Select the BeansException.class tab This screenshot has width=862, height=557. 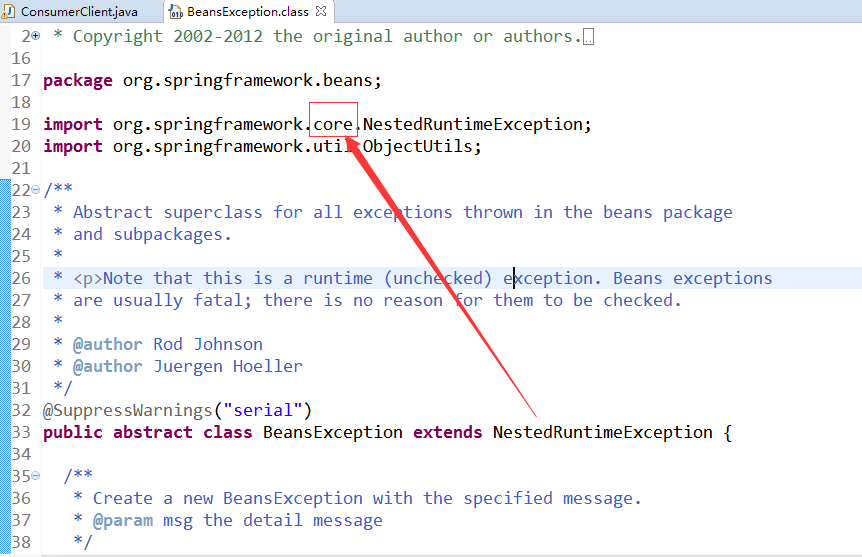pos(248,12)
